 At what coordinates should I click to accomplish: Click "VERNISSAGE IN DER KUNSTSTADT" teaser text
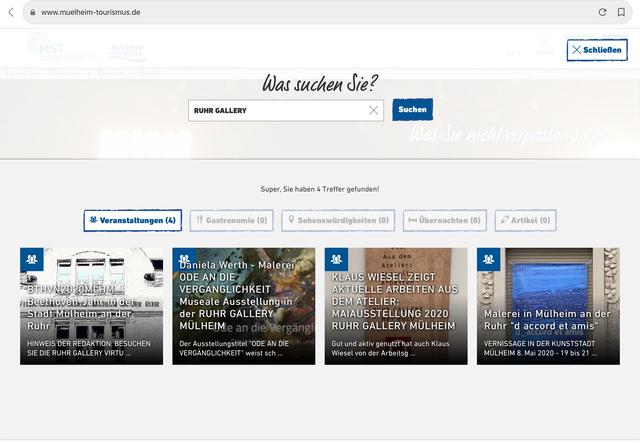coord(540,348)
